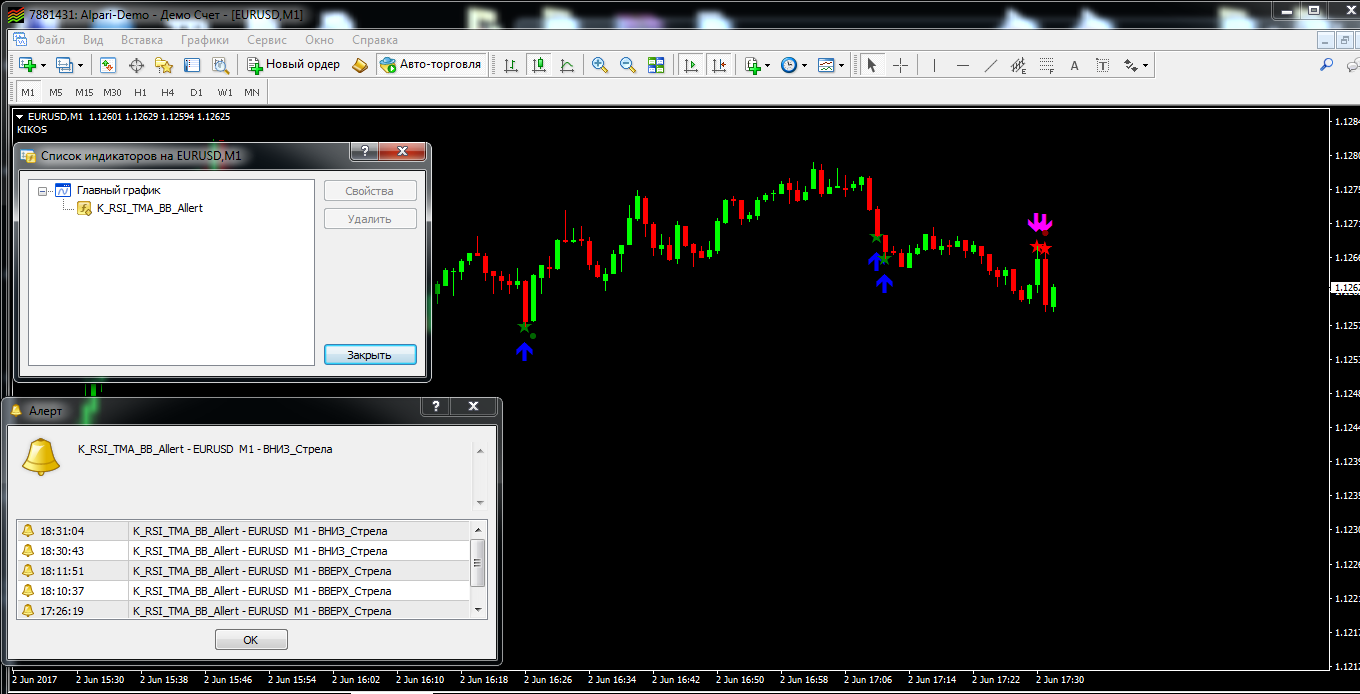The width and height of the screenshot is (1360, 694).
Task: Select K_RSI_TMA_BB_Allert in the indicator tree
Action: coord(149,208)
